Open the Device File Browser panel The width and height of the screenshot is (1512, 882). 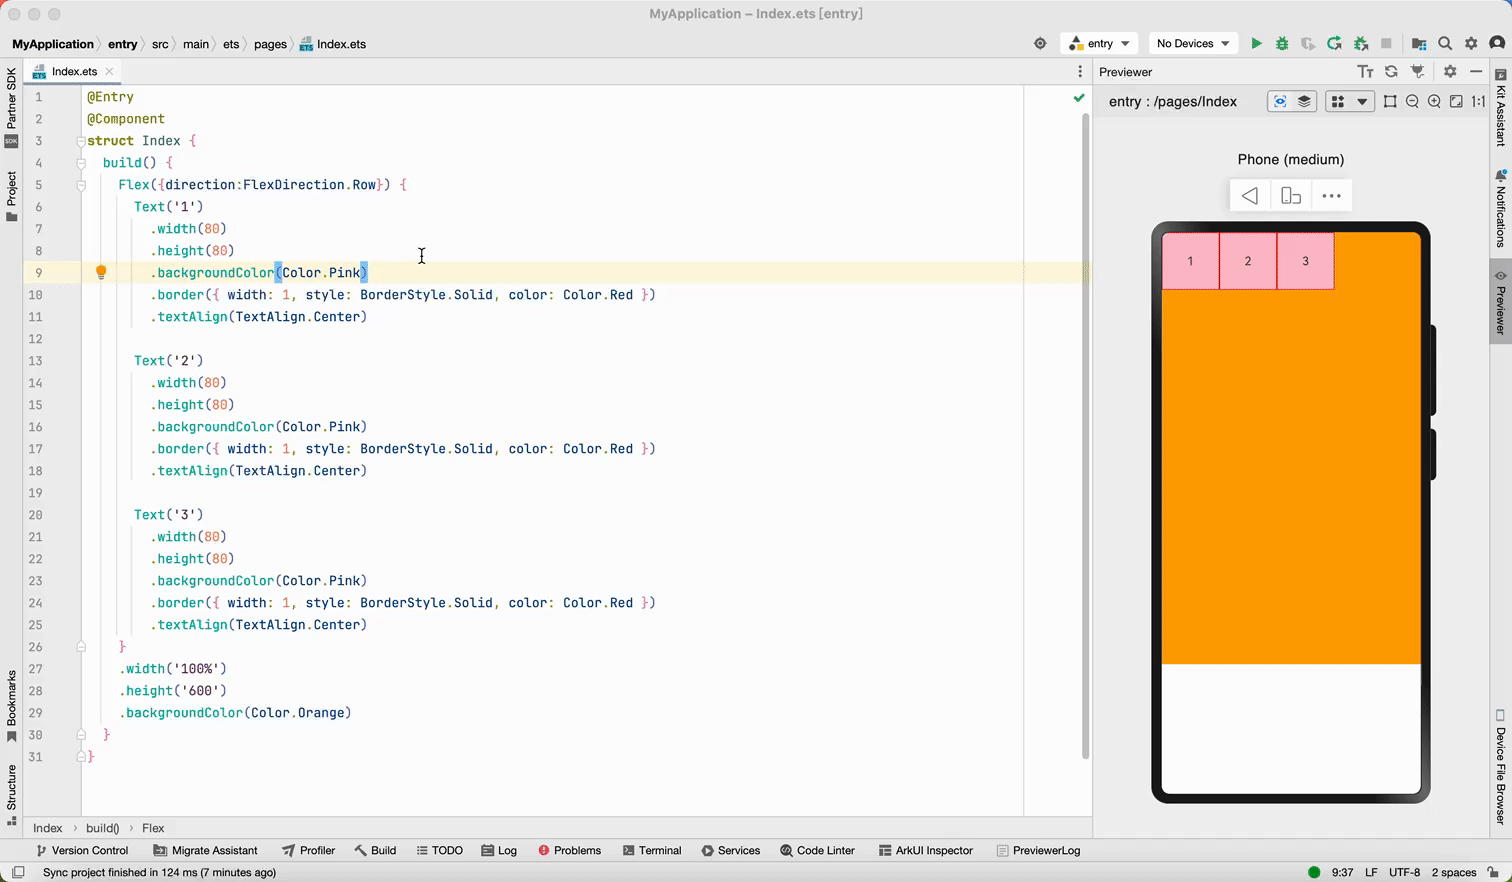point(1501,767)
